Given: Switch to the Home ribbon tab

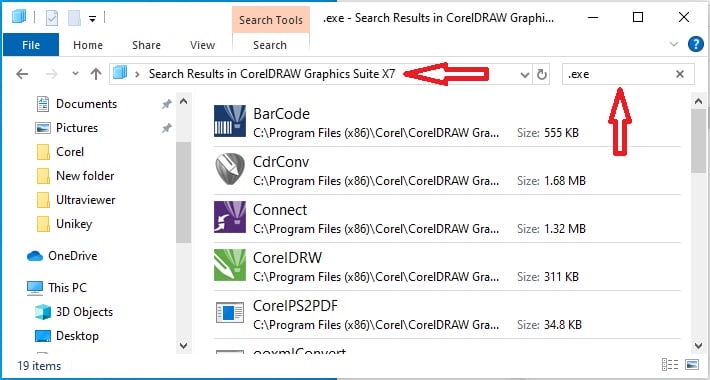Looking at the screenshot, I should coord(88,45).
